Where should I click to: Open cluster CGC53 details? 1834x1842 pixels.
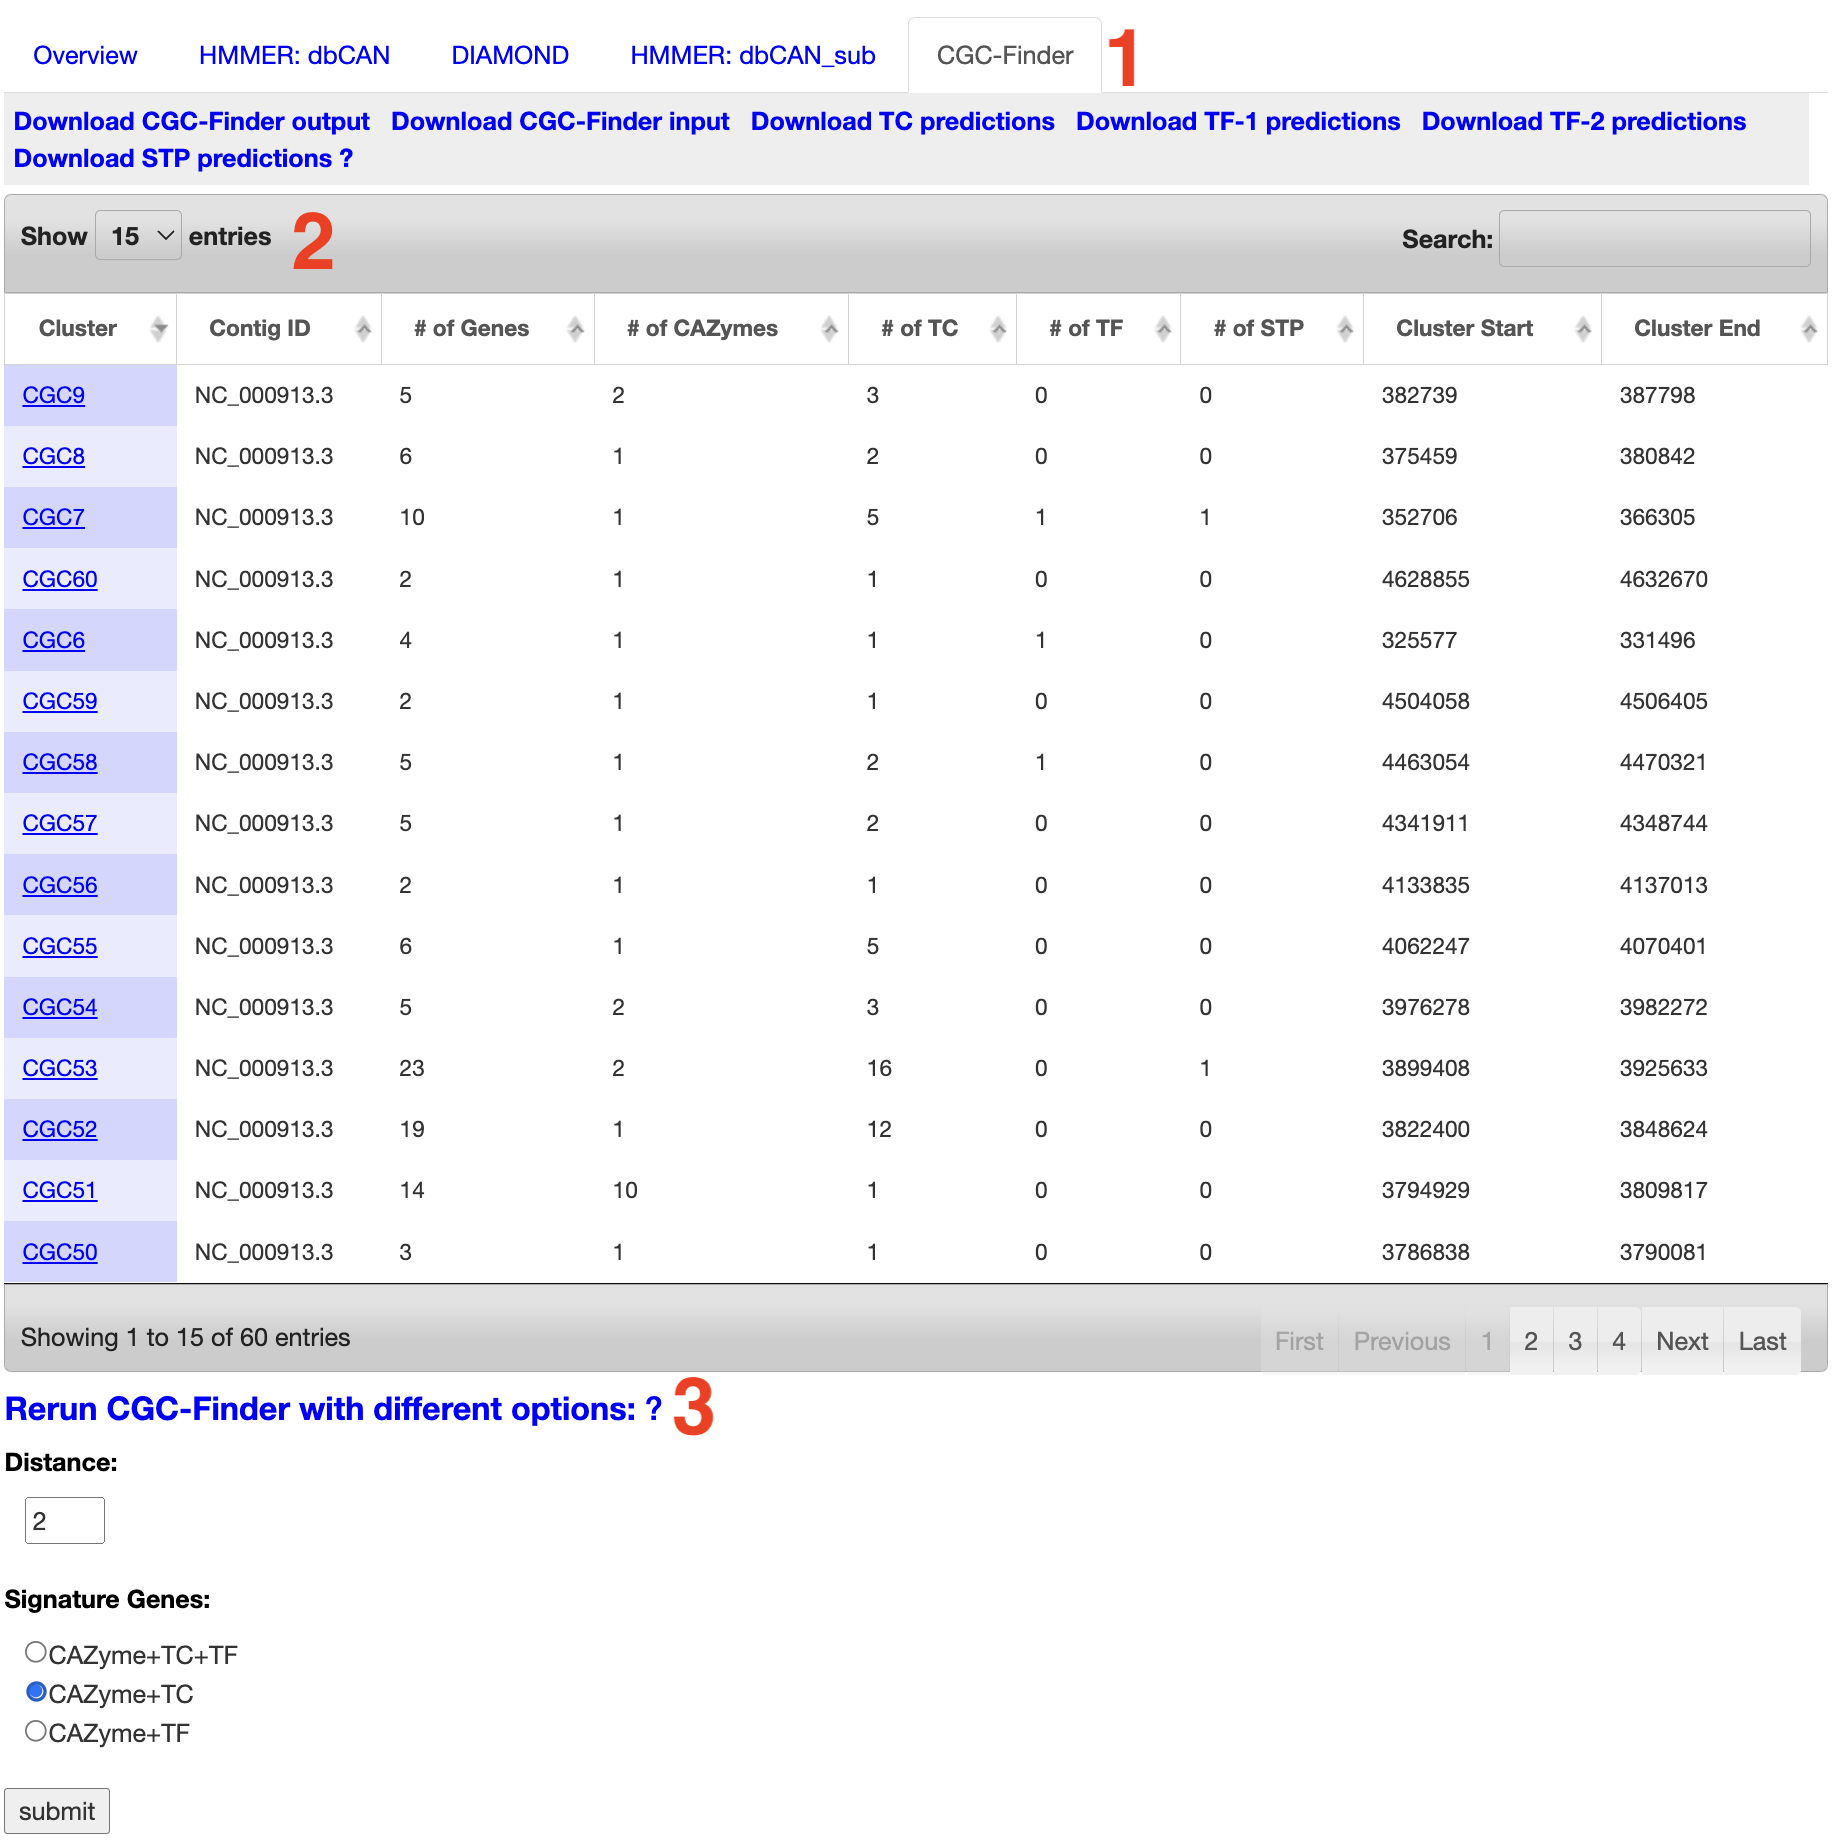point(59,1068)
